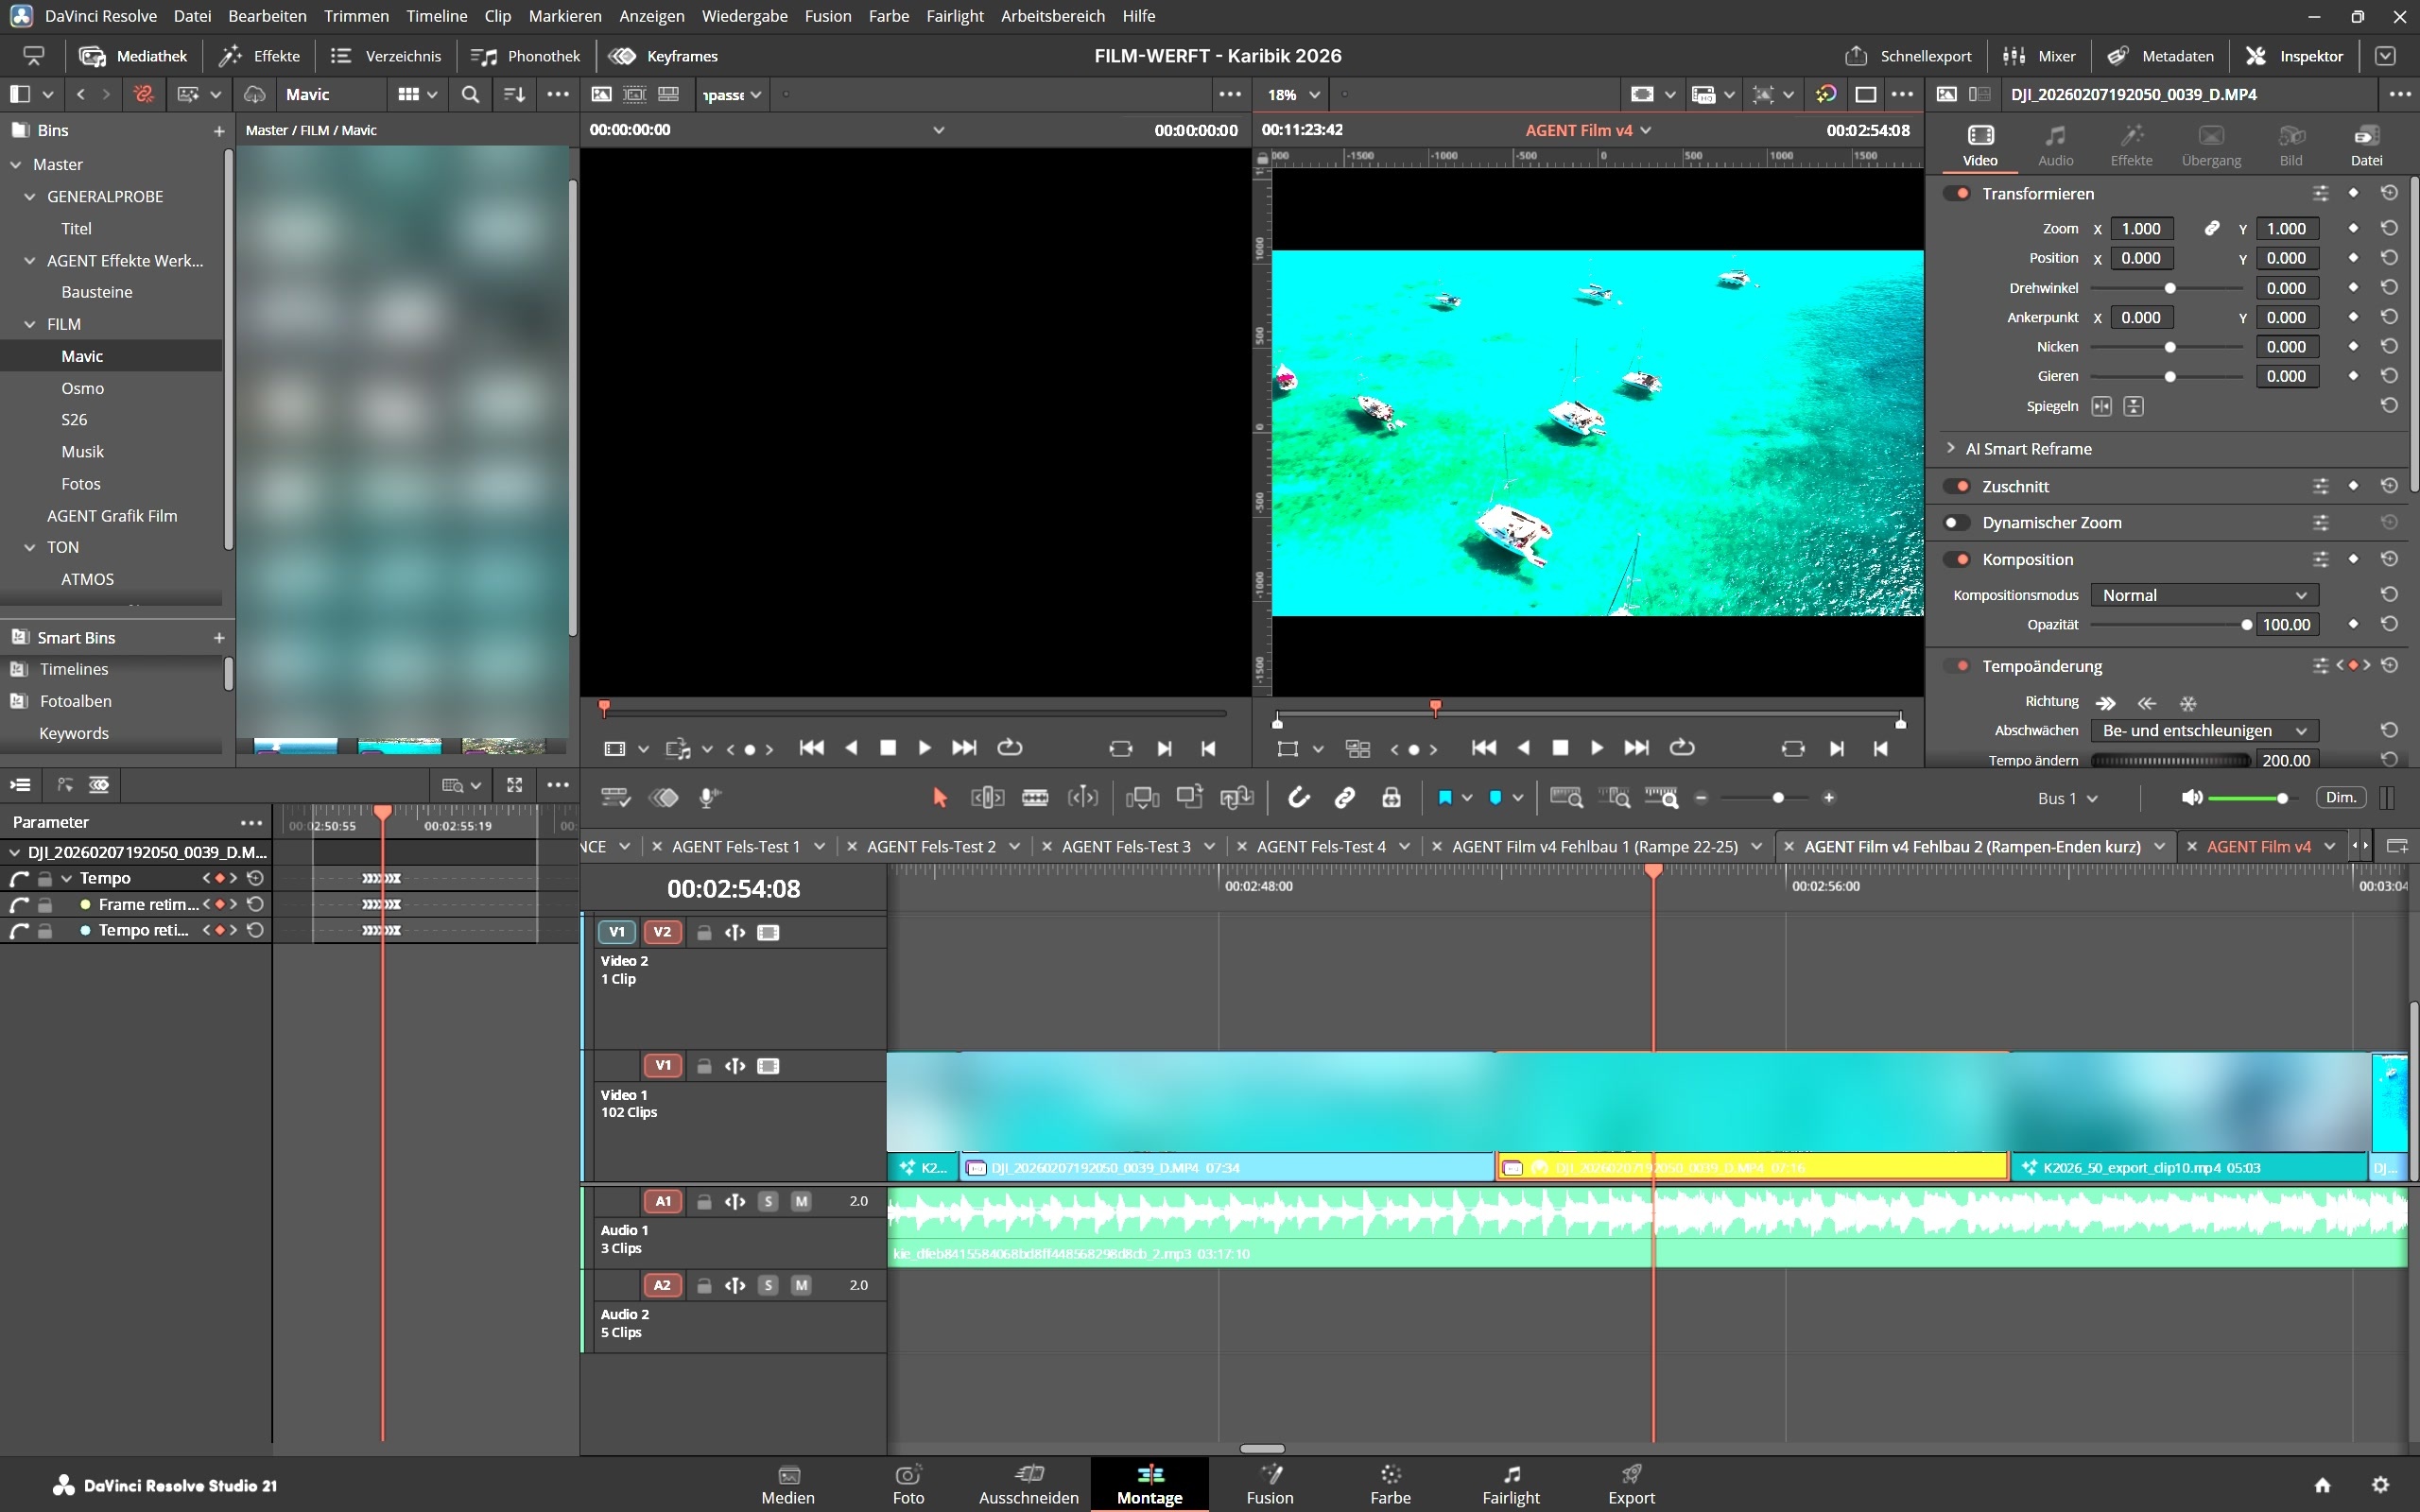Switch to the Farbe page
2420x1512 pixels.
tap(1390, 1484)
